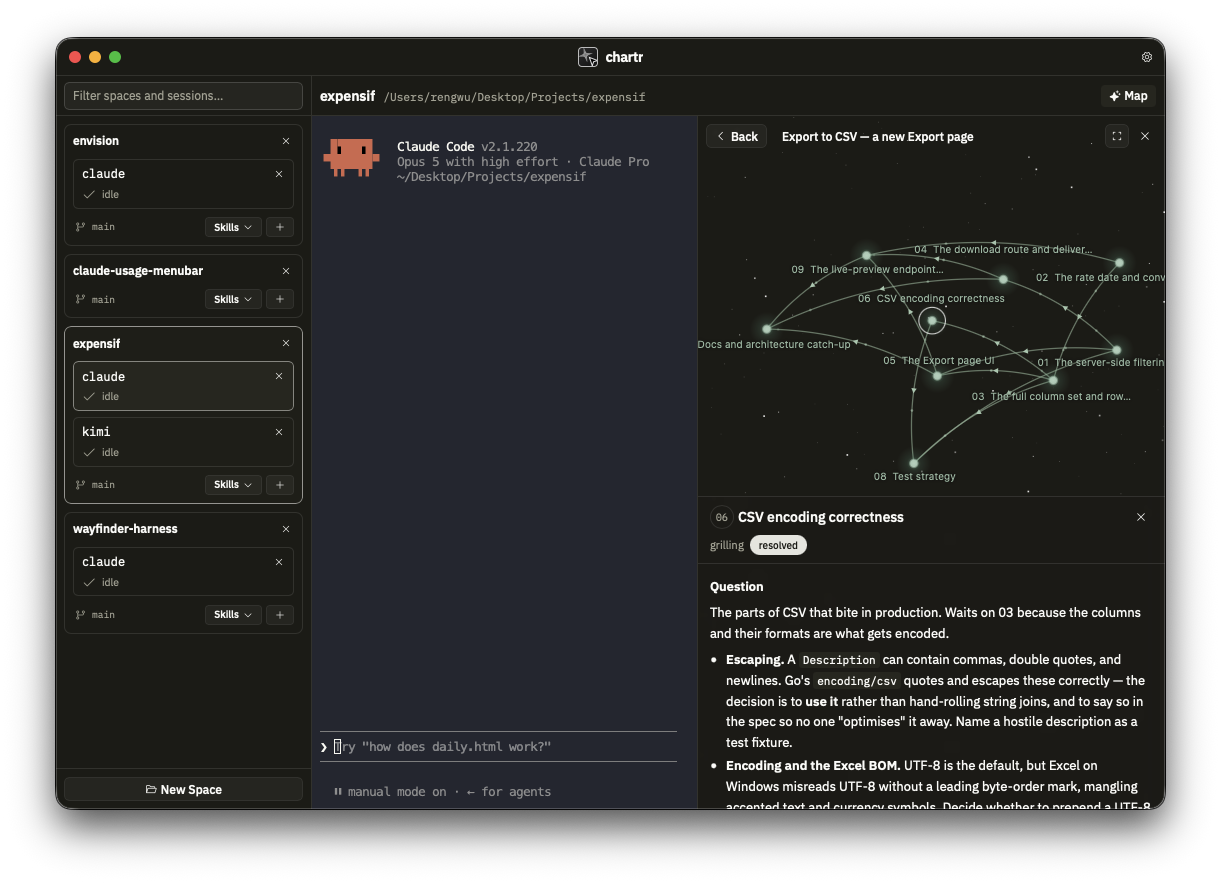This screenshot has height=883, width=1221.
Task: Click manual mode on status line
Action: (397, 792)
